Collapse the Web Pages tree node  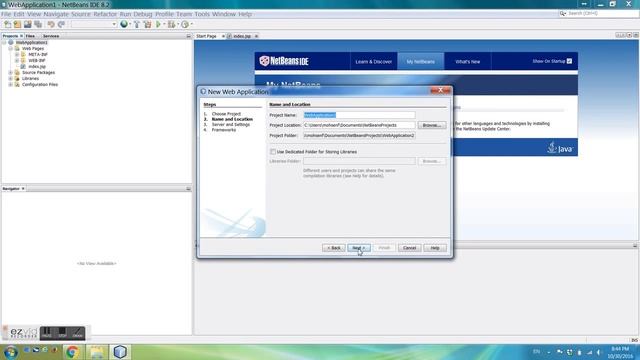click(x=11, y=49)
